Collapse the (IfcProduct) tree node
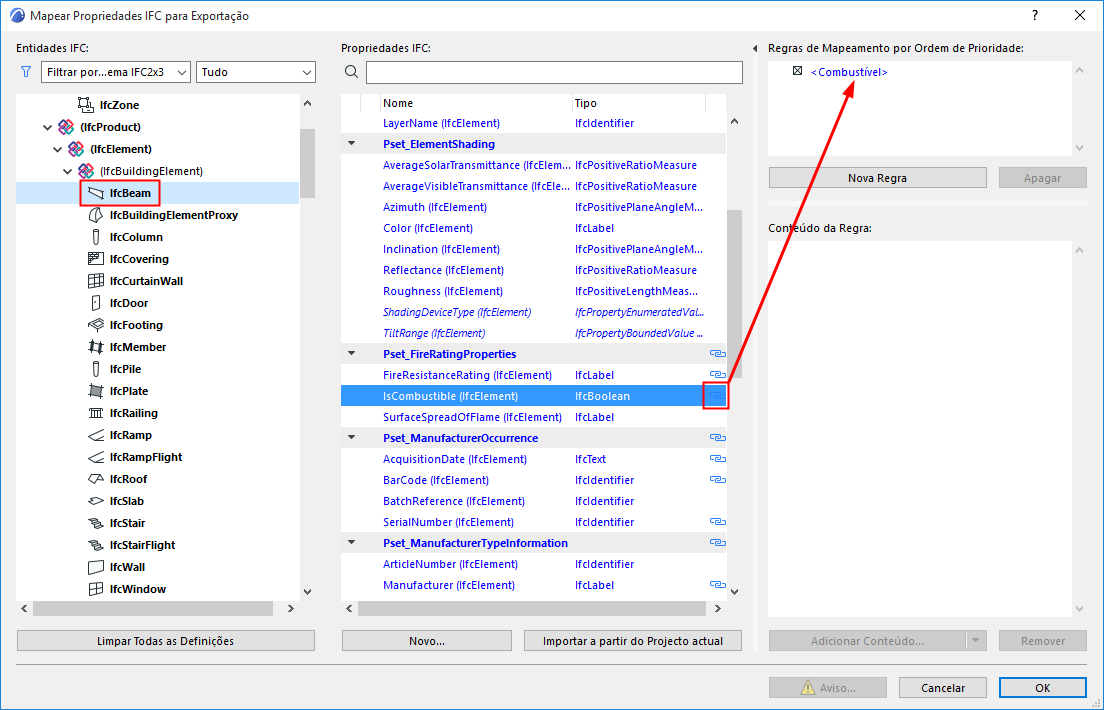 click(47, 127)
